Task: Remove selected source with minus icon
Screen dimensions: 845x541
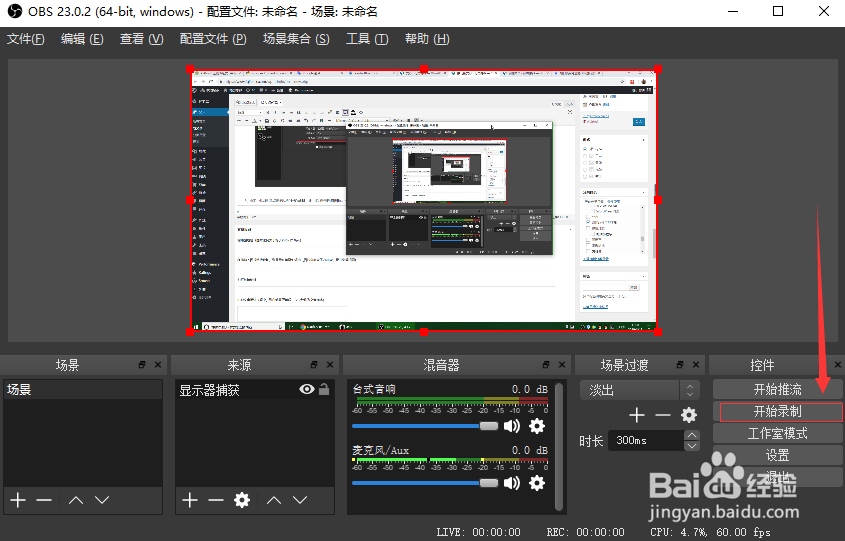Action: click(216, 500)
